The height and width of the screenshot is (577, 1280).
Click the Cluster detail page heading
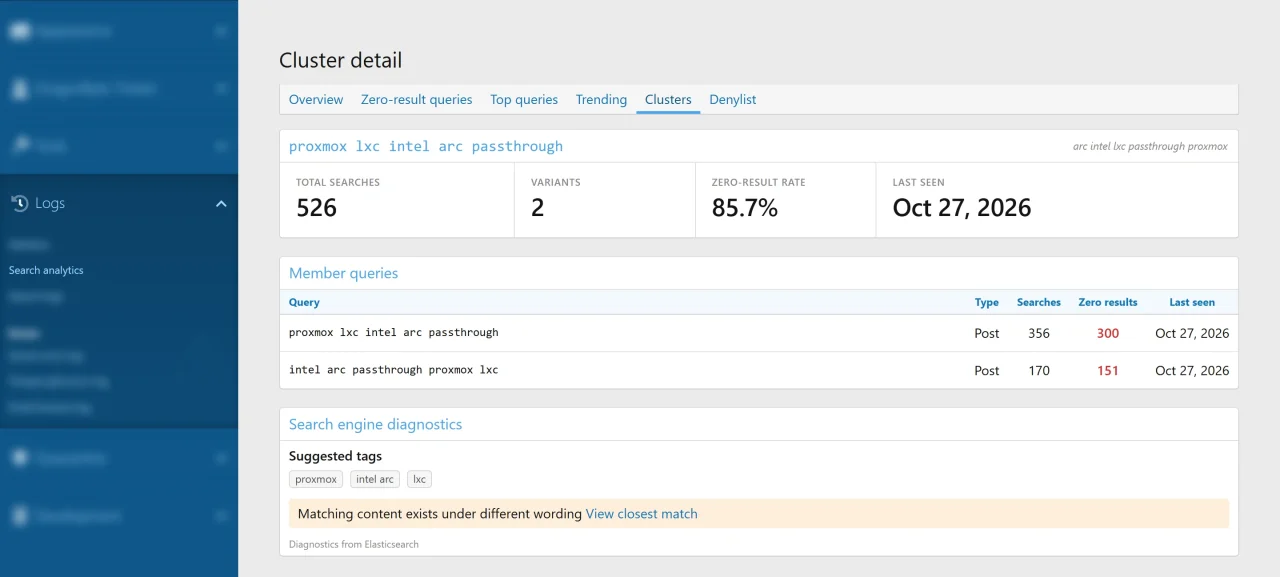pyautogui.click(x=340, y=60)
